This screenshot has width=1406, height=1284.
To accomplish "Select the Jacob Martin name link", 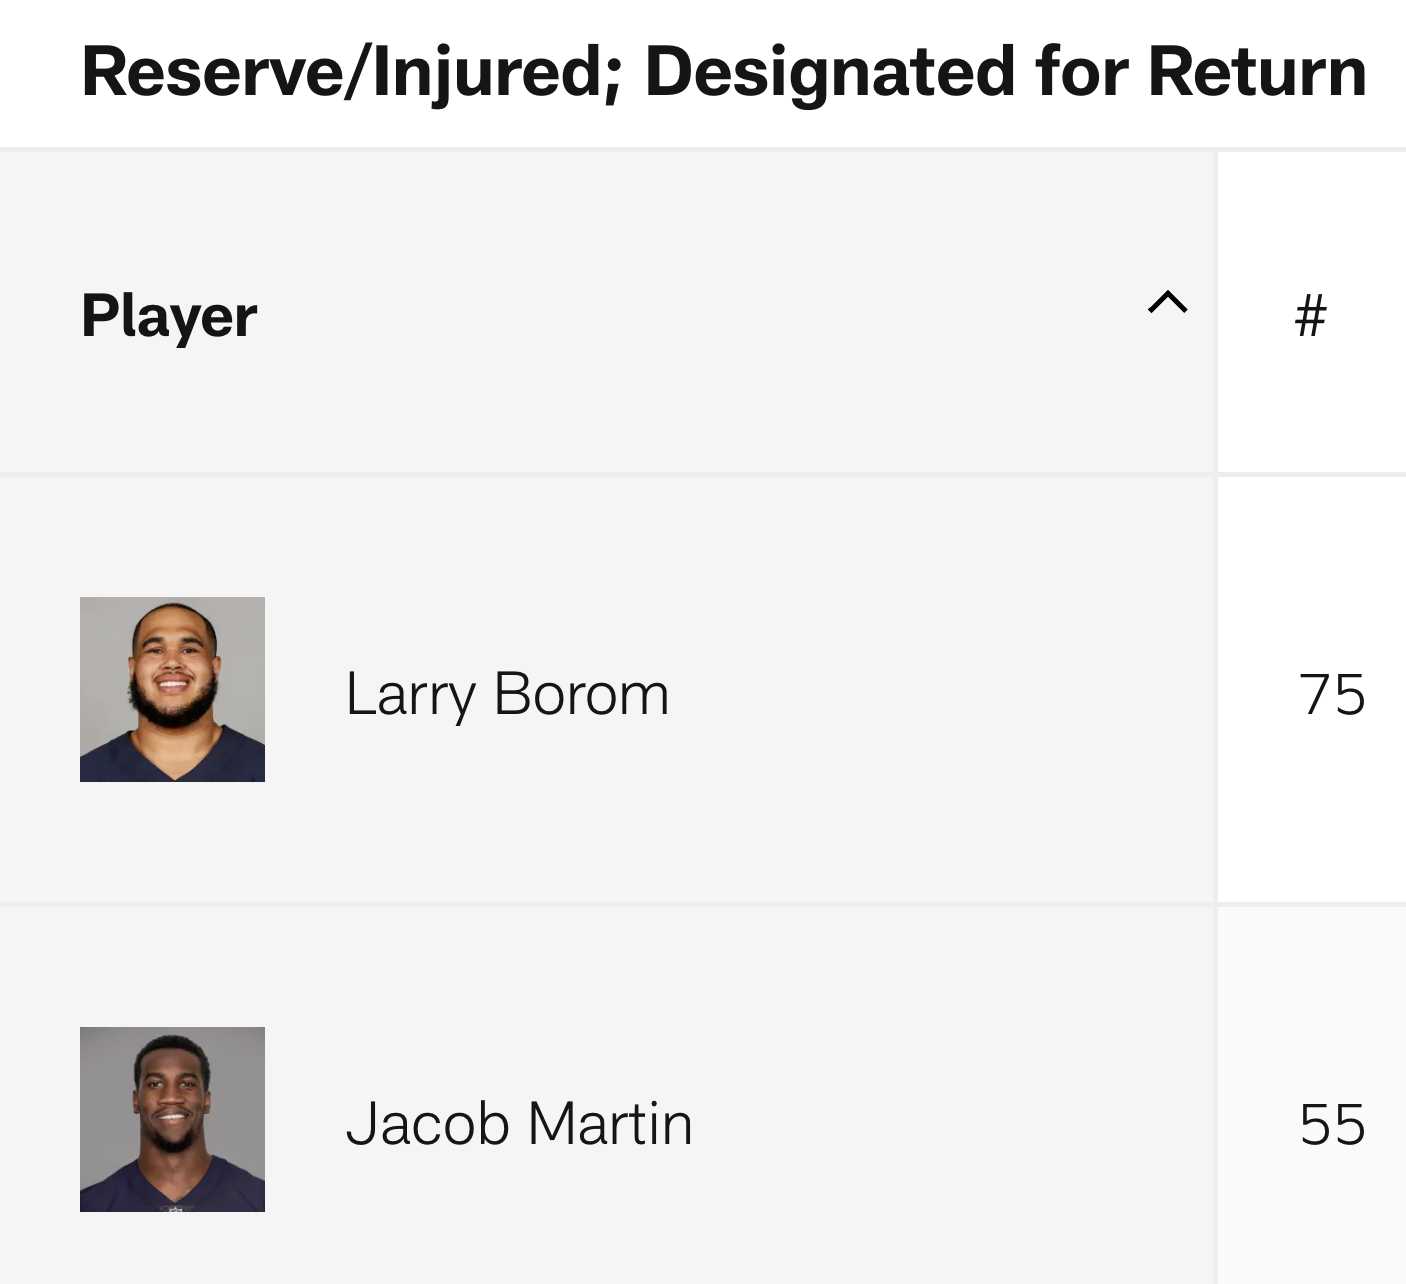I will tap(519, 1123).
